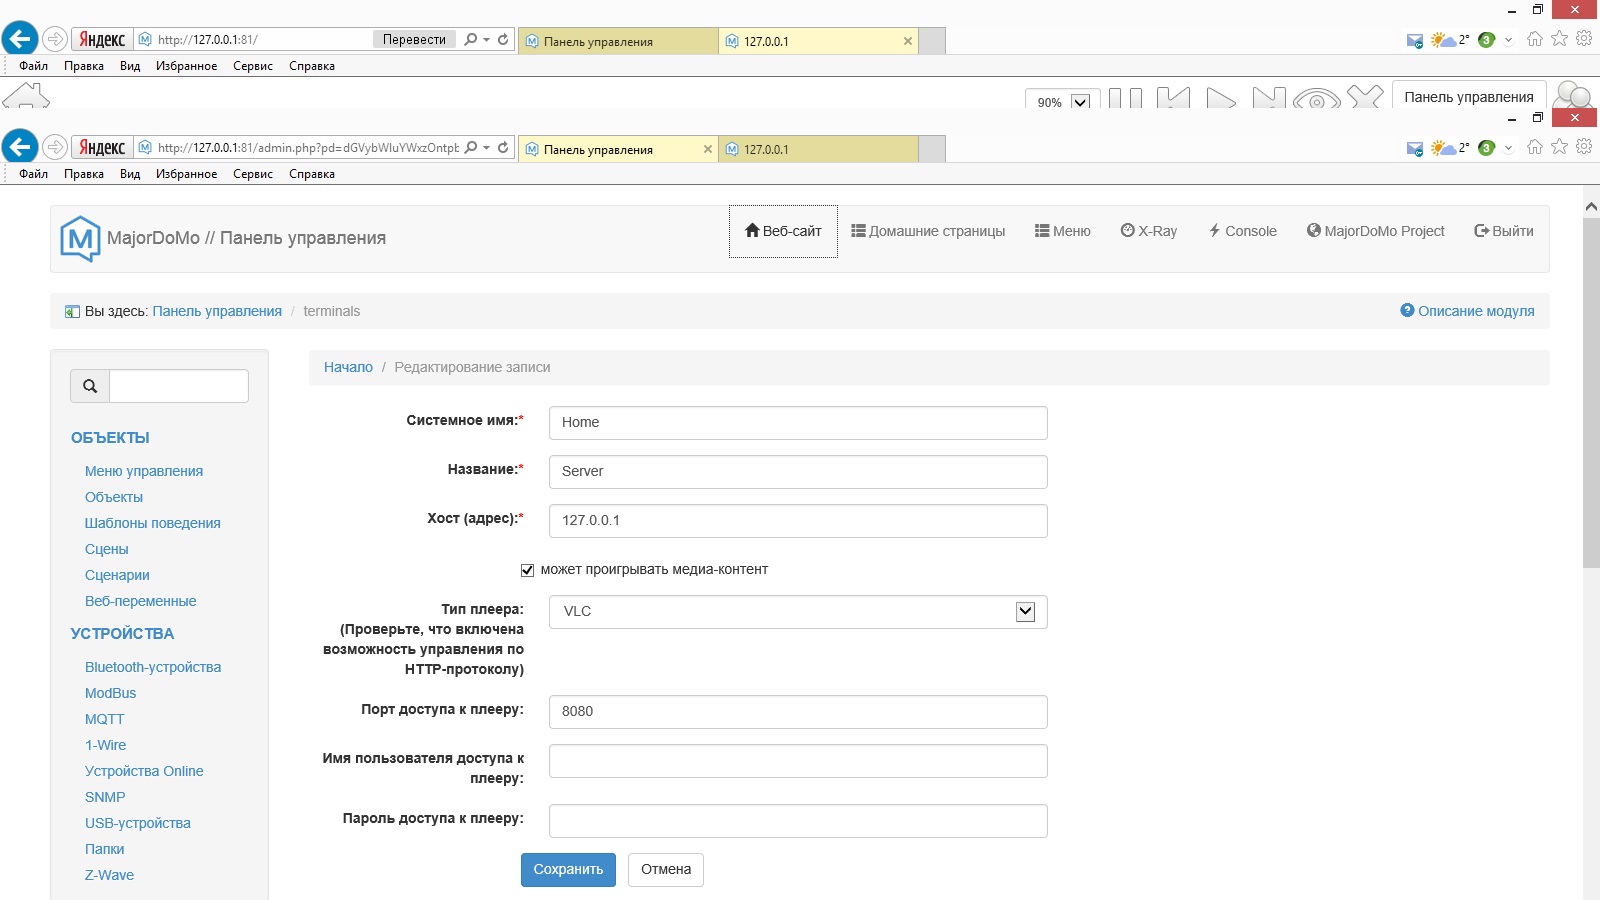Click the Порт доступа к плееру field

click(797, 712)
